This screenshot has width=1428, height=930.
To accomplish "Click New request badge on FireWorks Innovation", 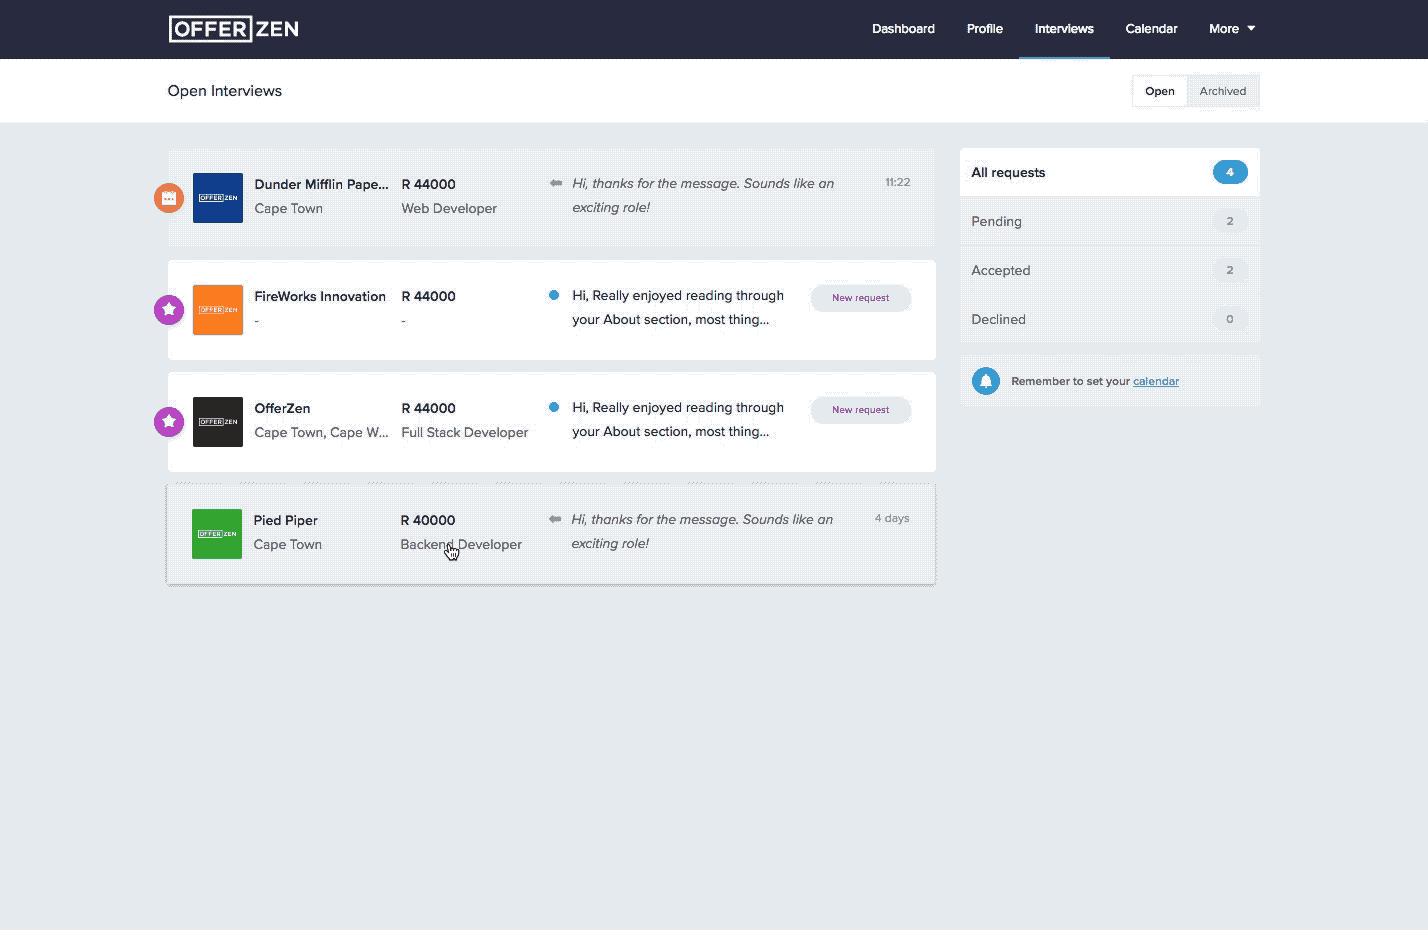I will pos(860,298).
